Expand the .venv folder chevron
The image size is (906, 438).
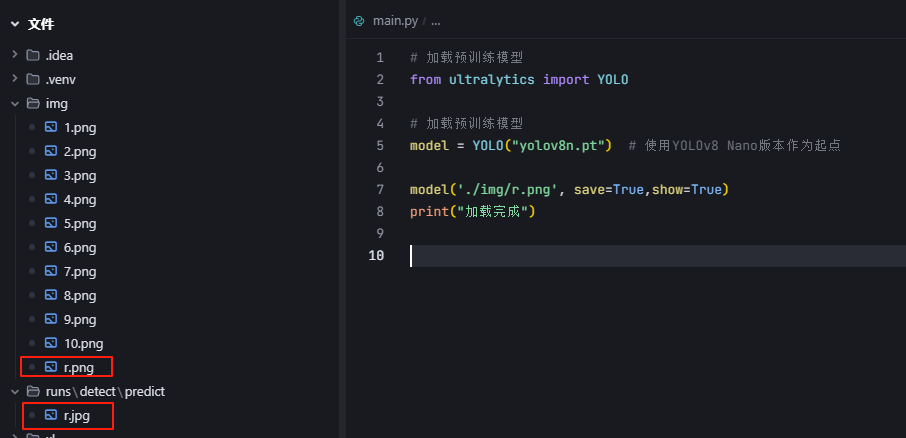[14, 79]
